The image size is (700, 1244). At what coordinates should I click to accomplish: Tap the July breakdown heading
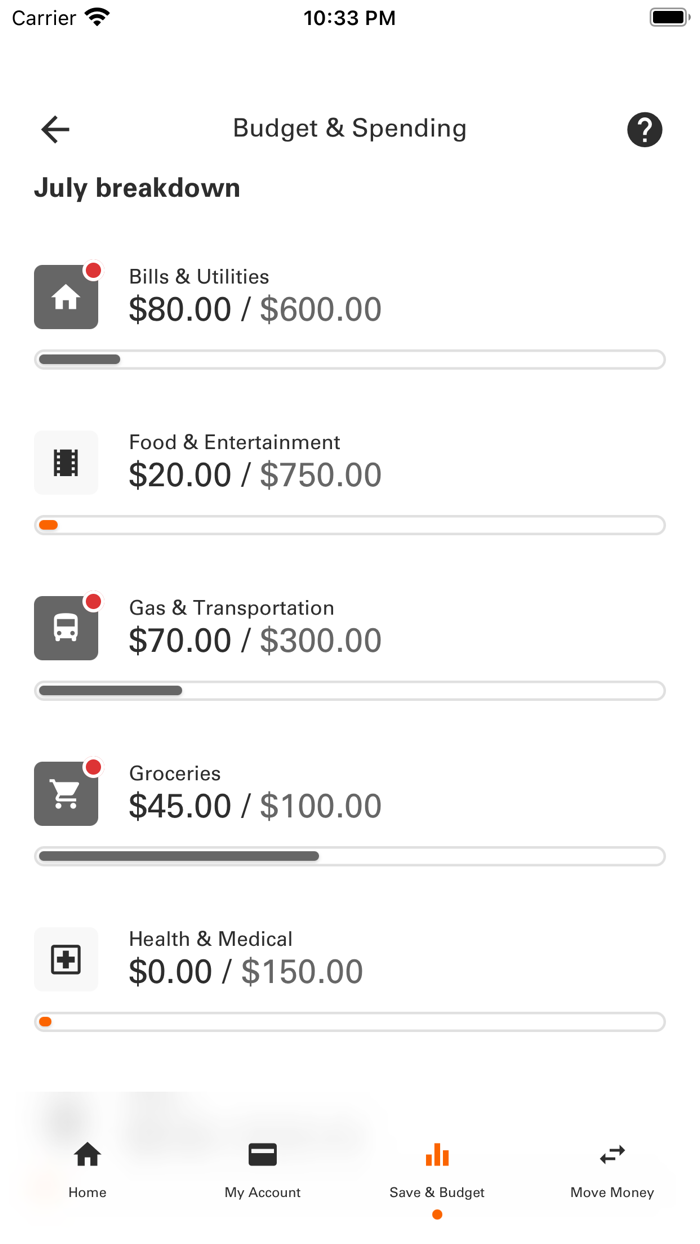tap(137, 188)
